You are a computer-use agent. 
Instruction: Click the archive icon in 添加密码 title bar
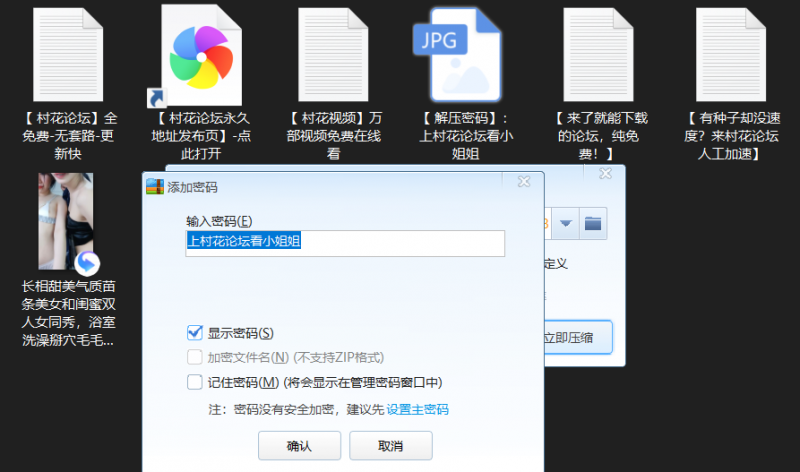[x=154, y=187]
